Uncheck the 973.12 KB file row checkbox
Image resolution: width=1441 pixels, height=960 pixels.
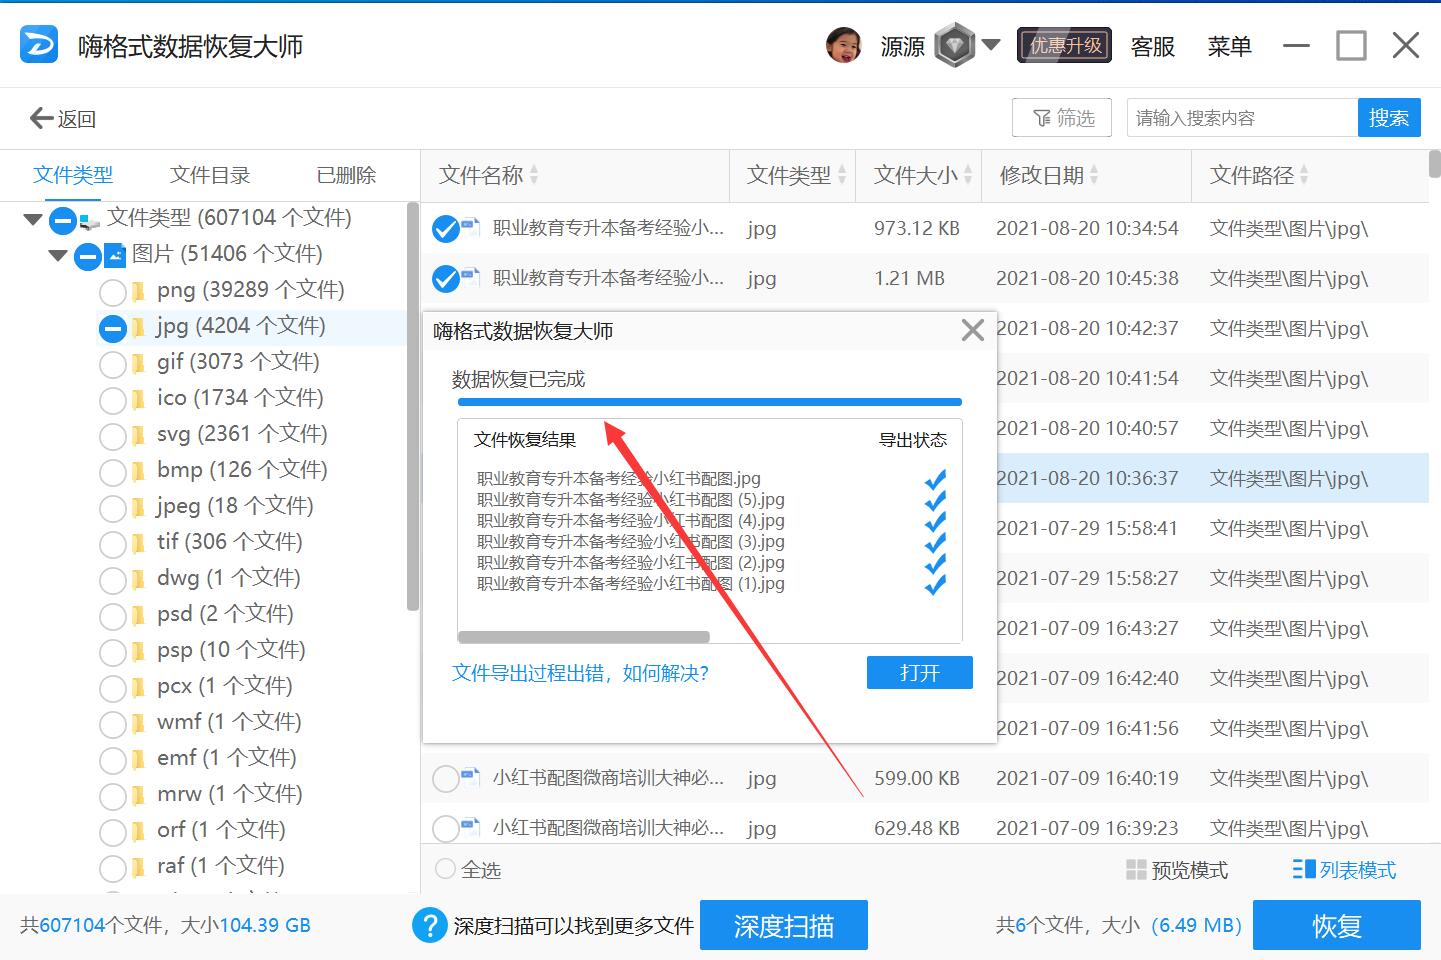[x=445, y=229]
